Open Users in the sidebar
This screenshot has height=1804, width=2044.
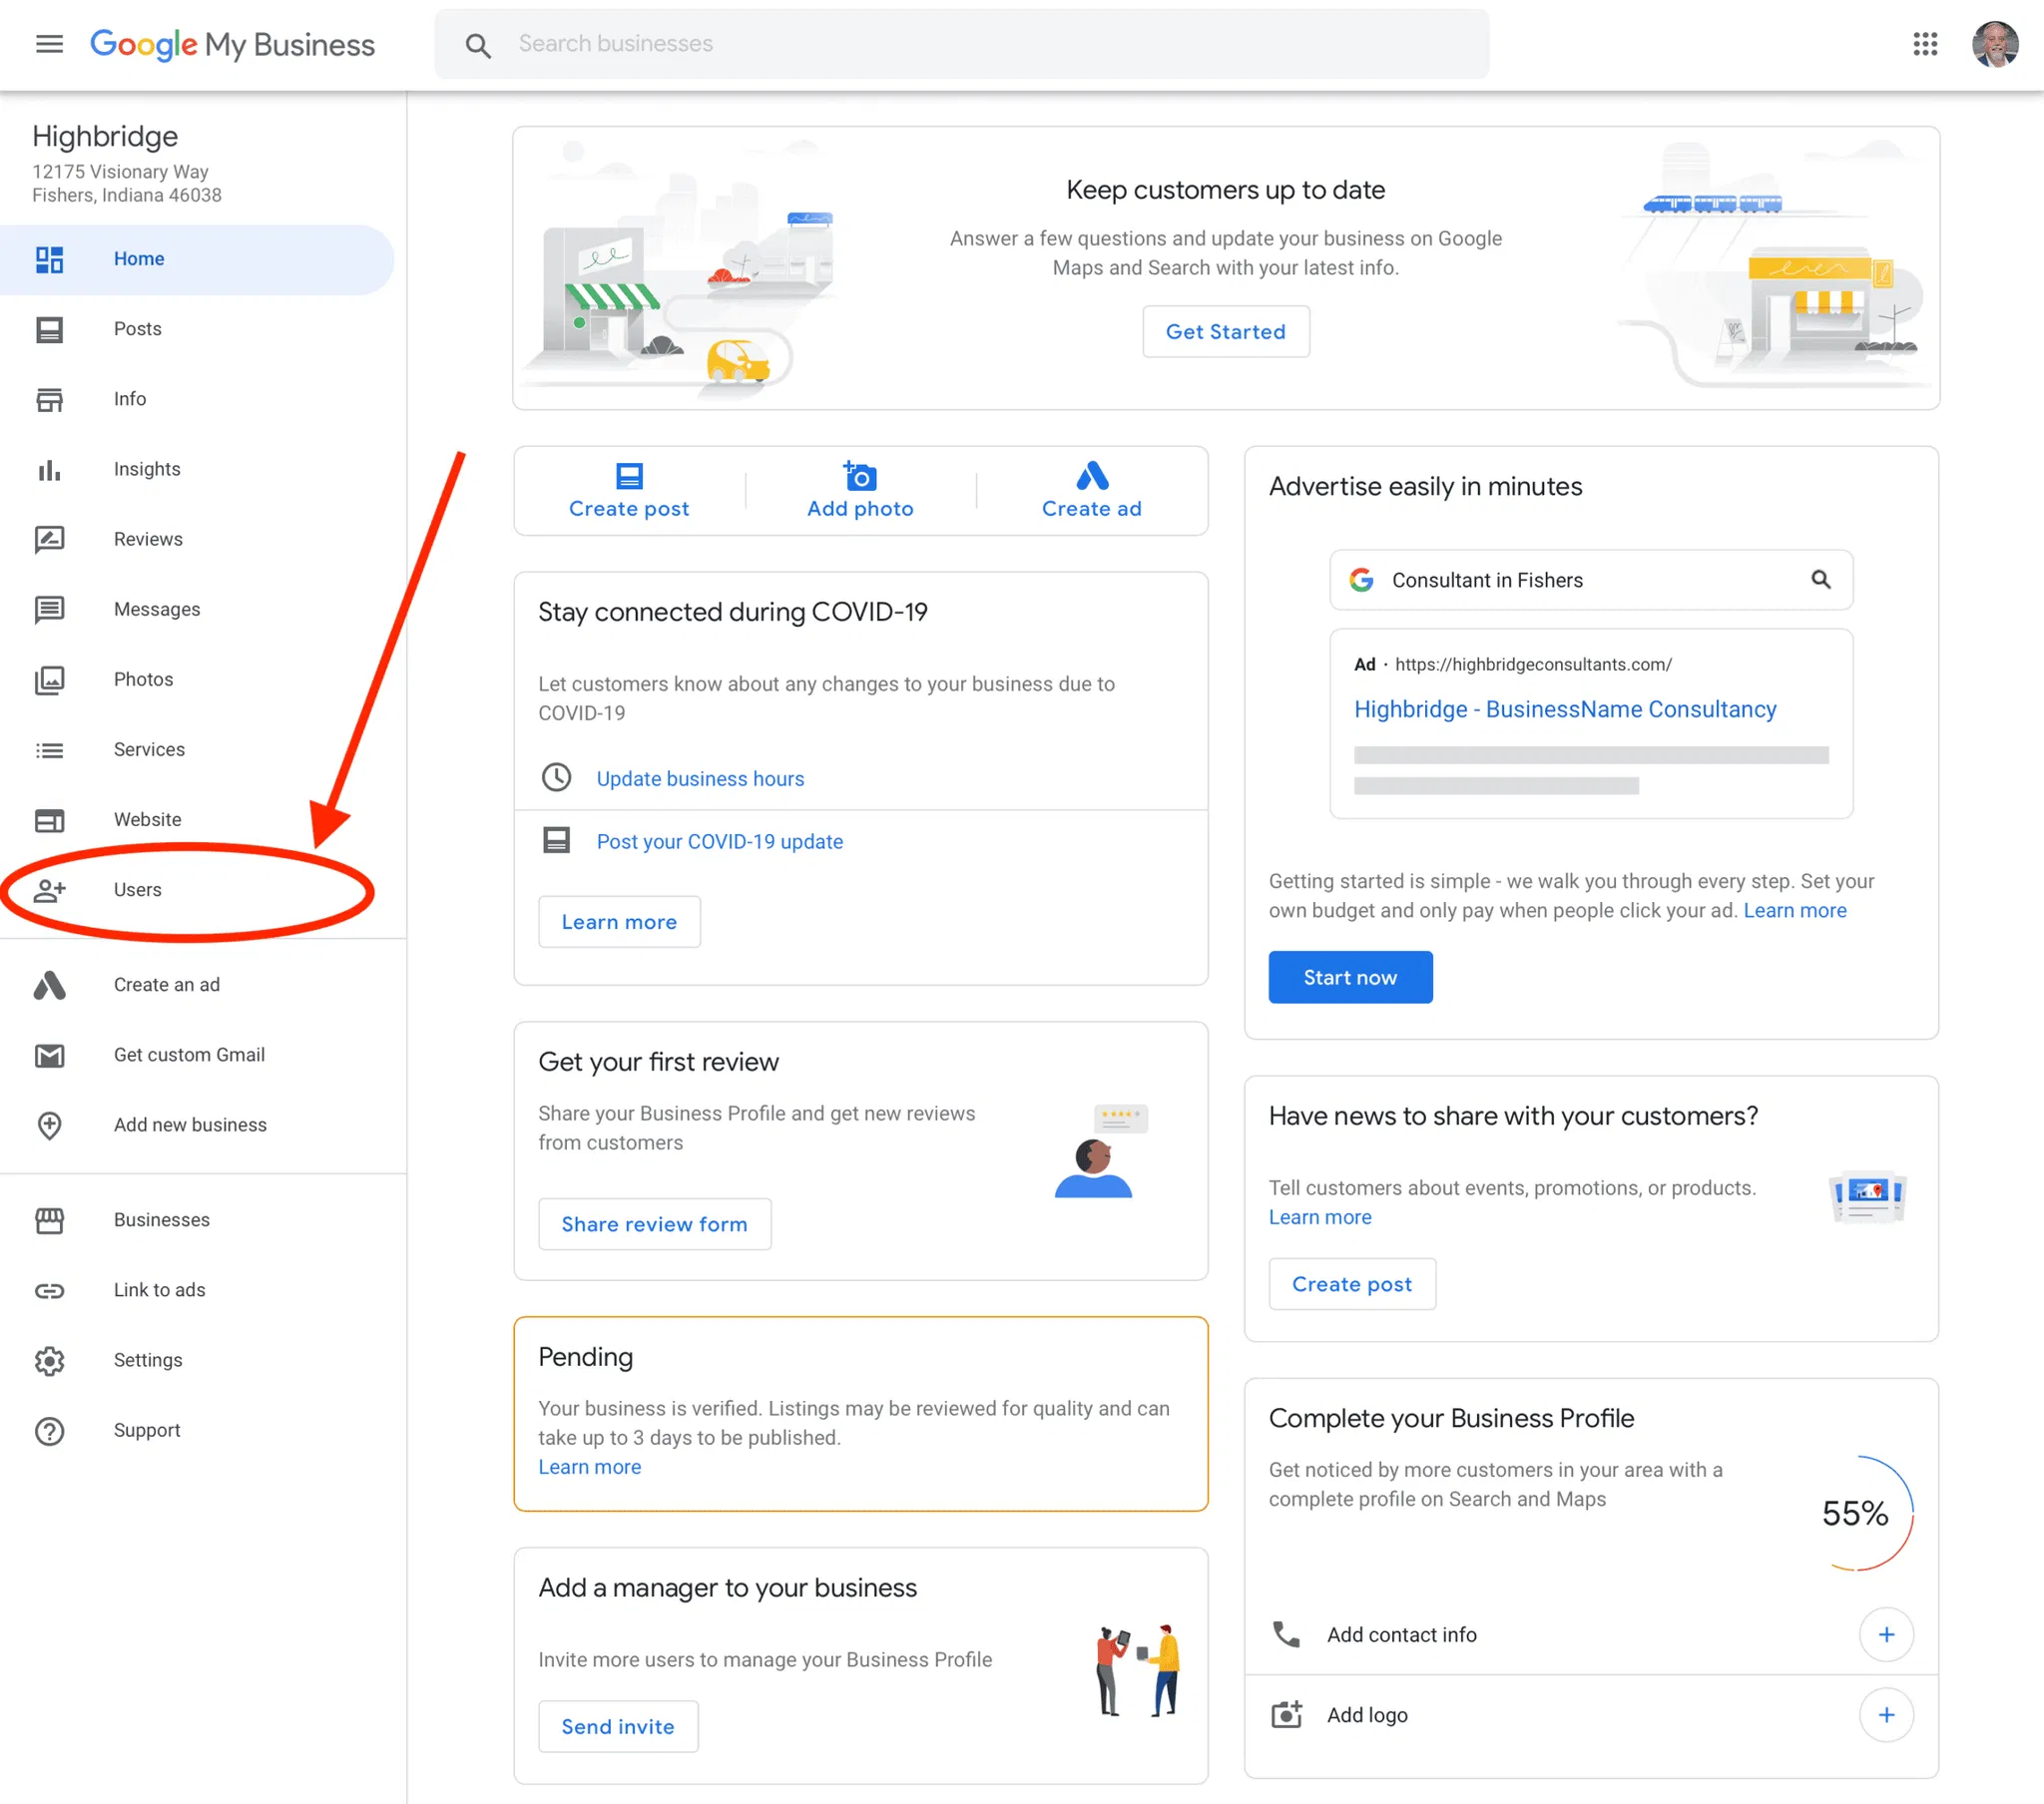click(137, 889)
